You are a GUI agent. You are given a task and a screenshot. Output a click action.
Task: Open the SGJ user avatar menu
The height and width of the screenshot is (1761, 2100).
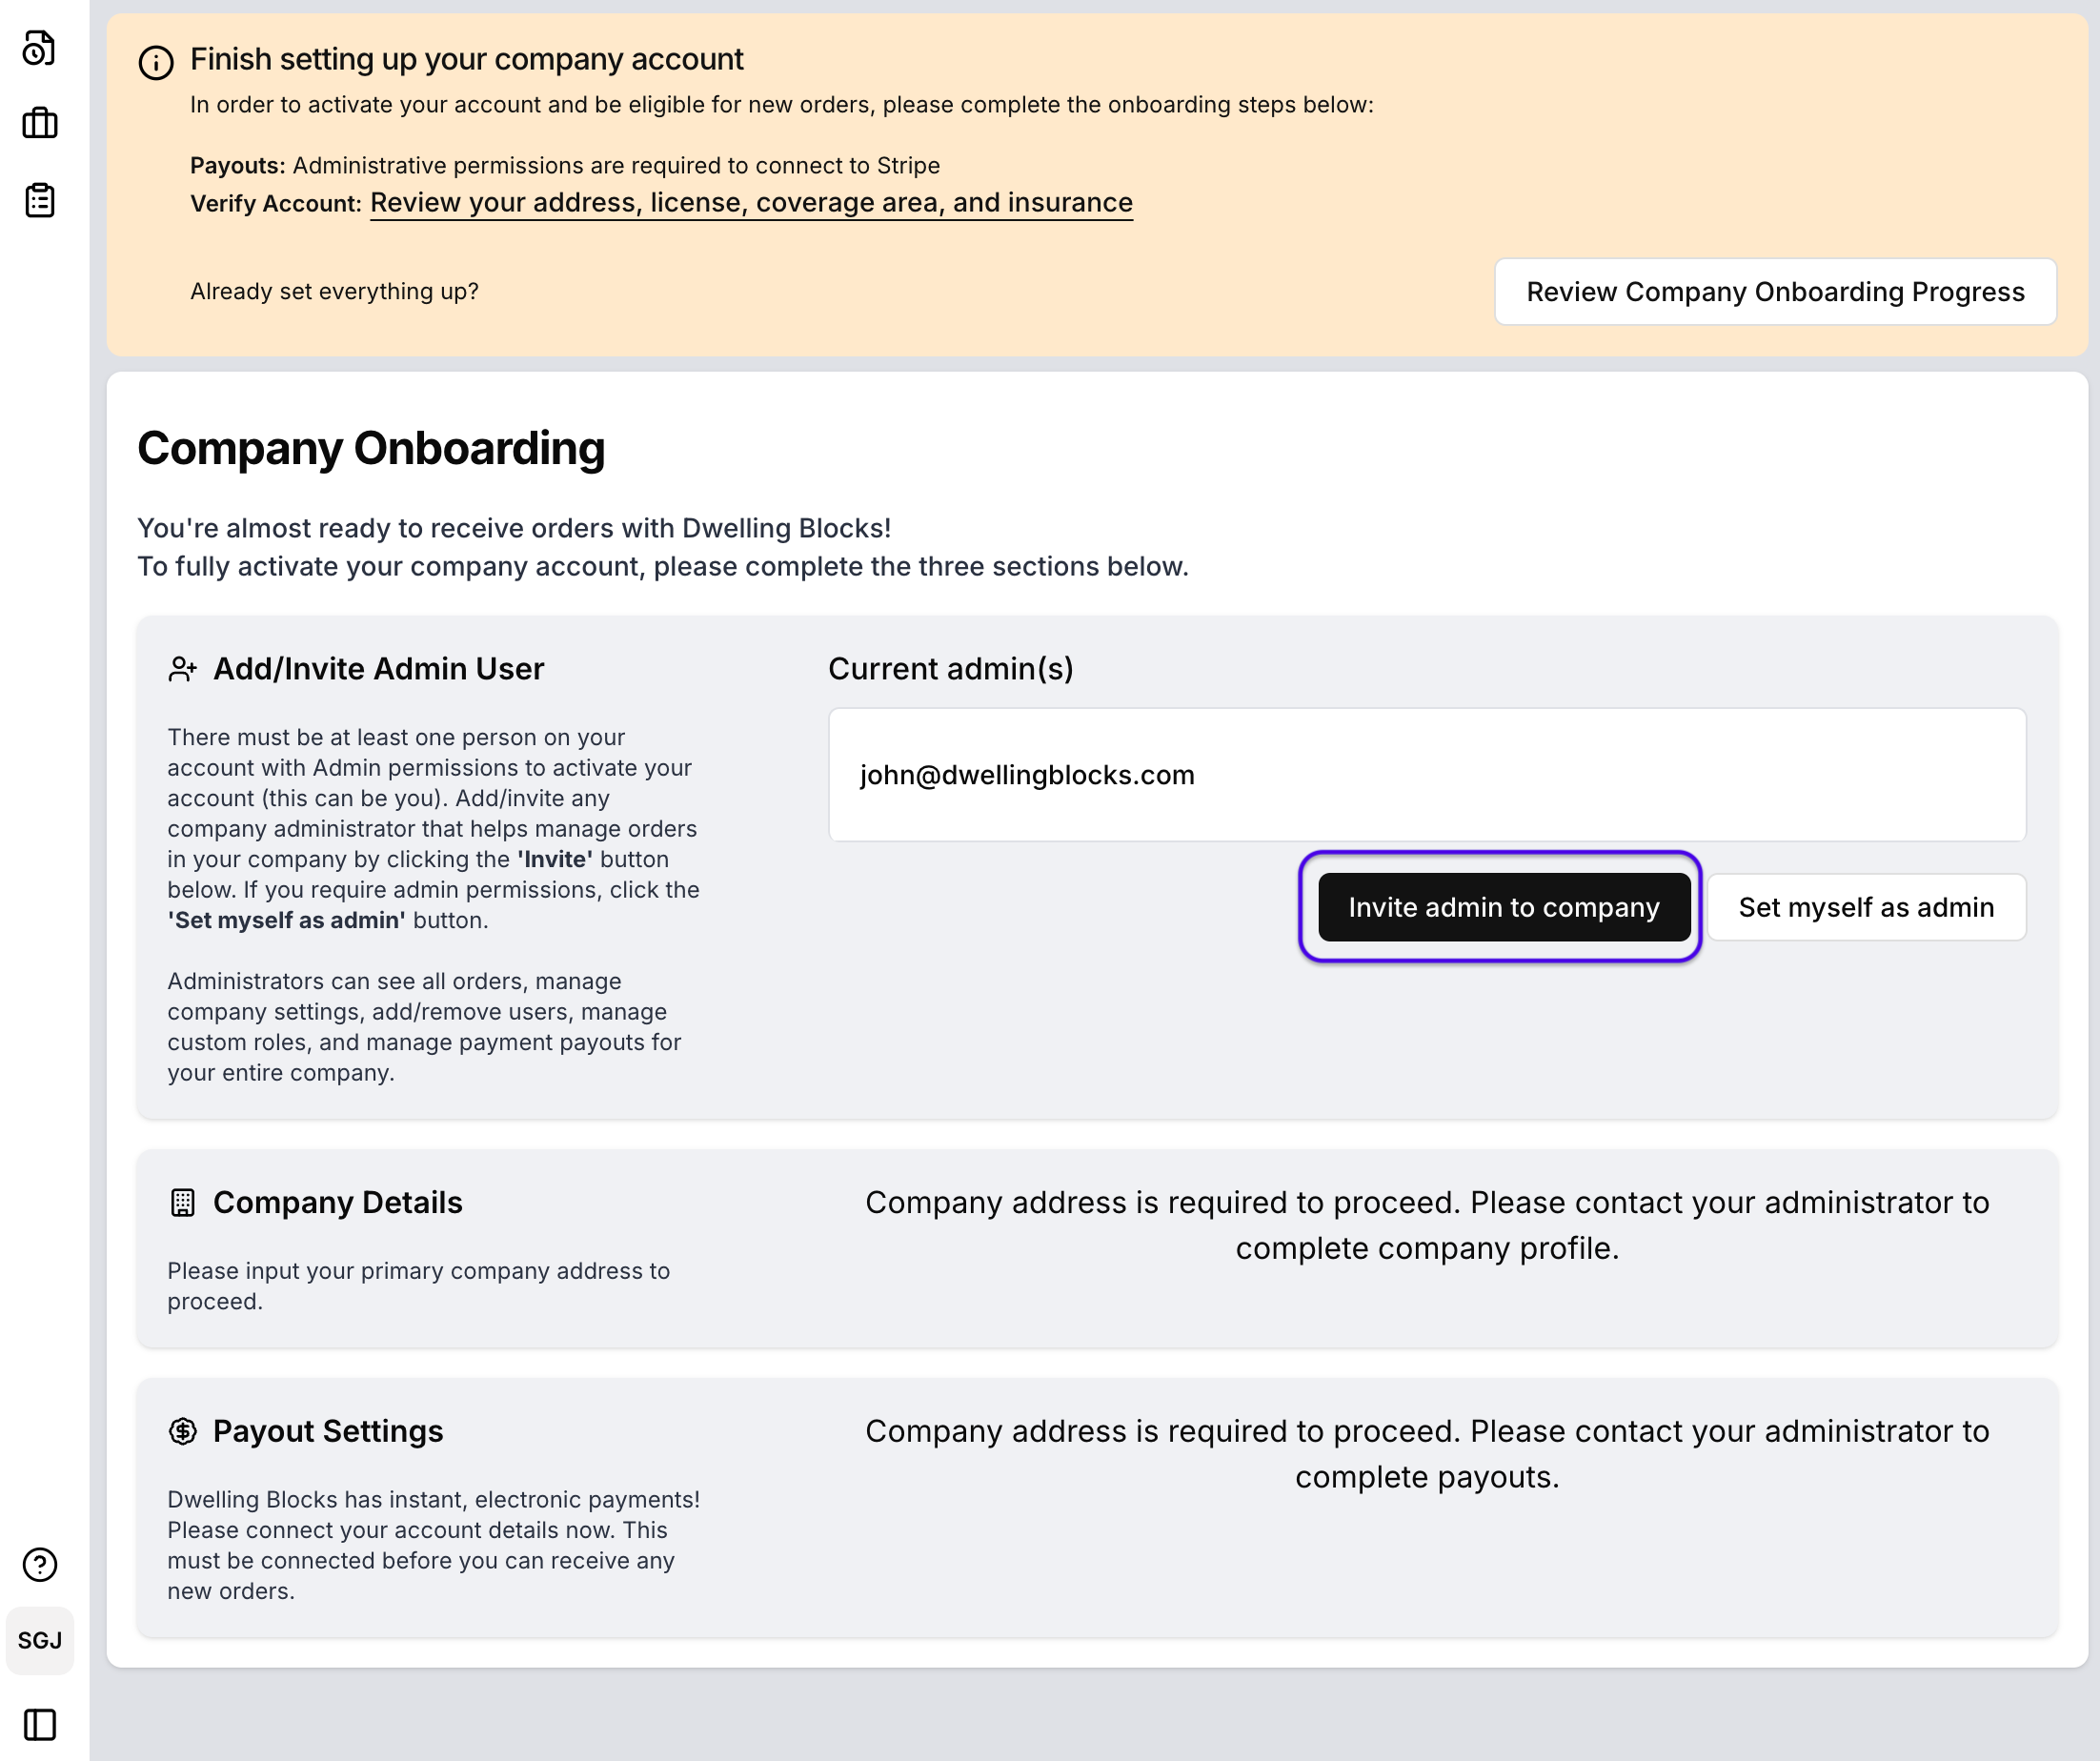tap(39, 1640)
